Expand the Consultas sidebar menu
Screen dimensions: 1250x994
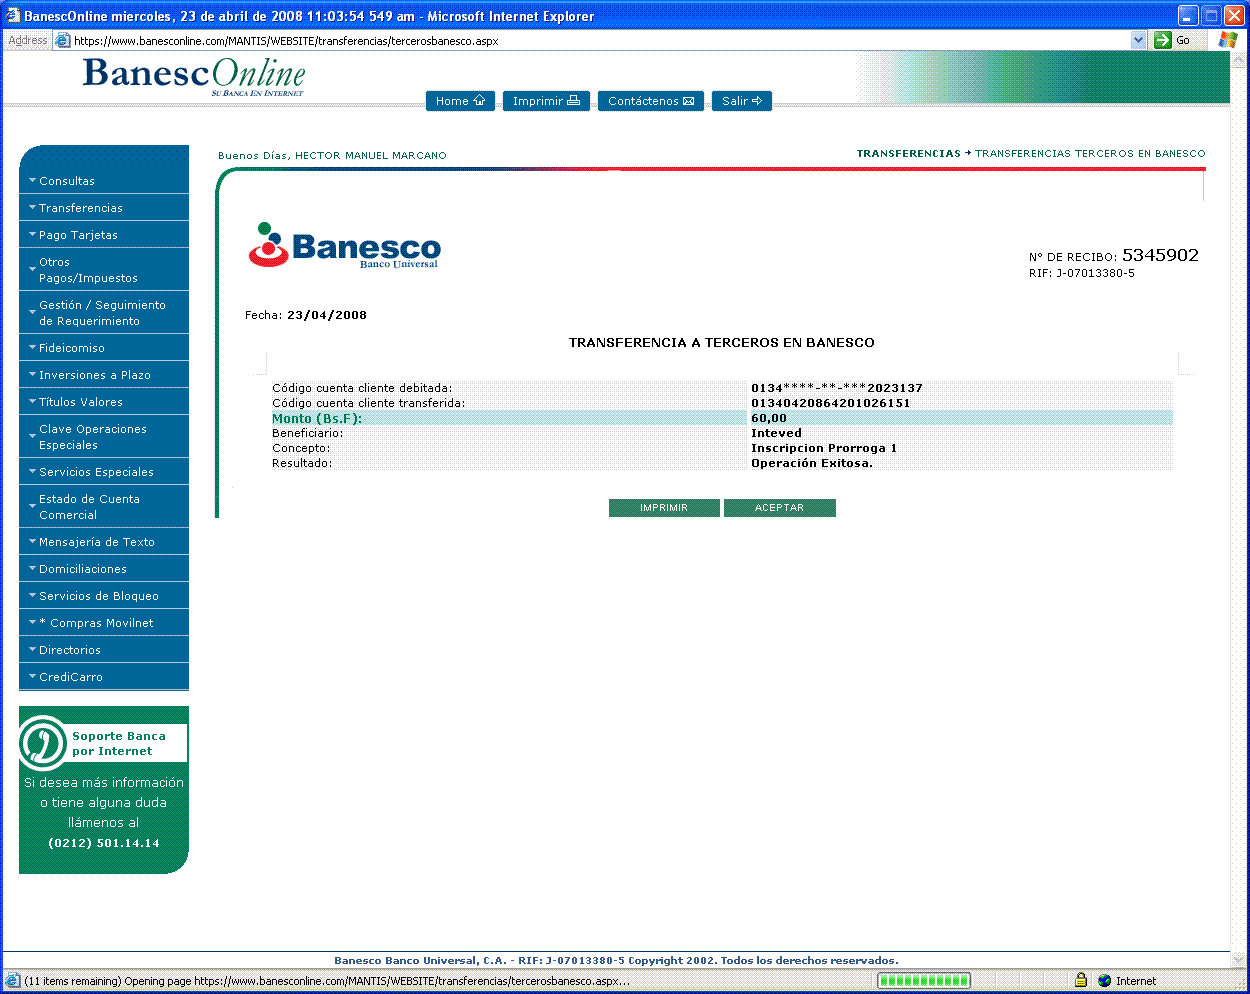(x=104, y=181)
